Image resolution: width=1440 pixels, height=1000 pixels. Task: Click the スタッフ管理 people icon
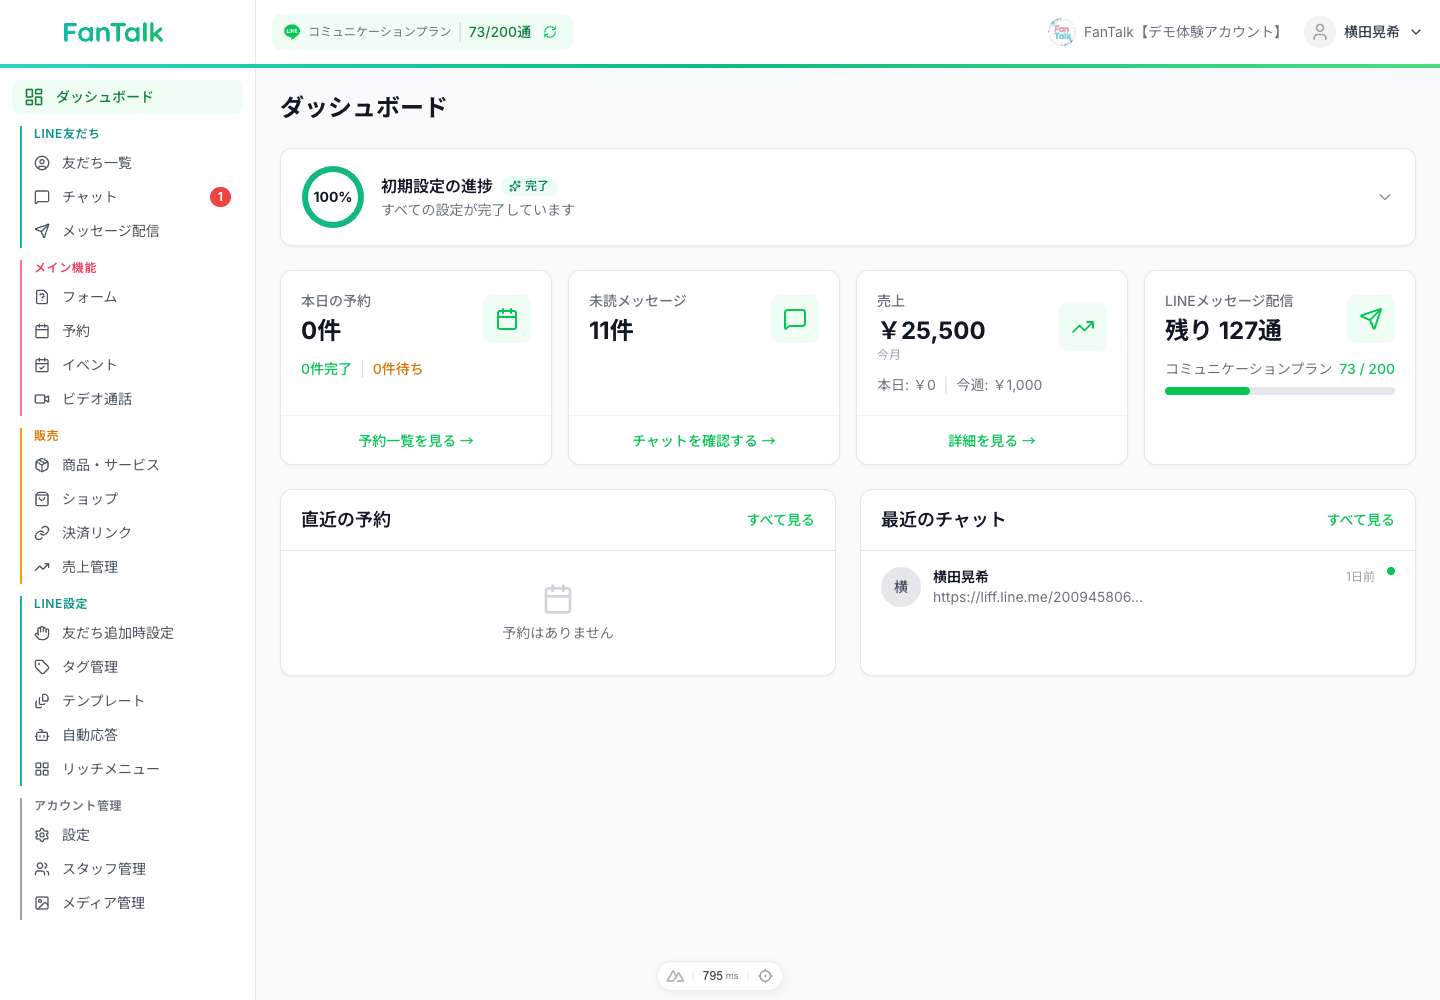[42, 869]
